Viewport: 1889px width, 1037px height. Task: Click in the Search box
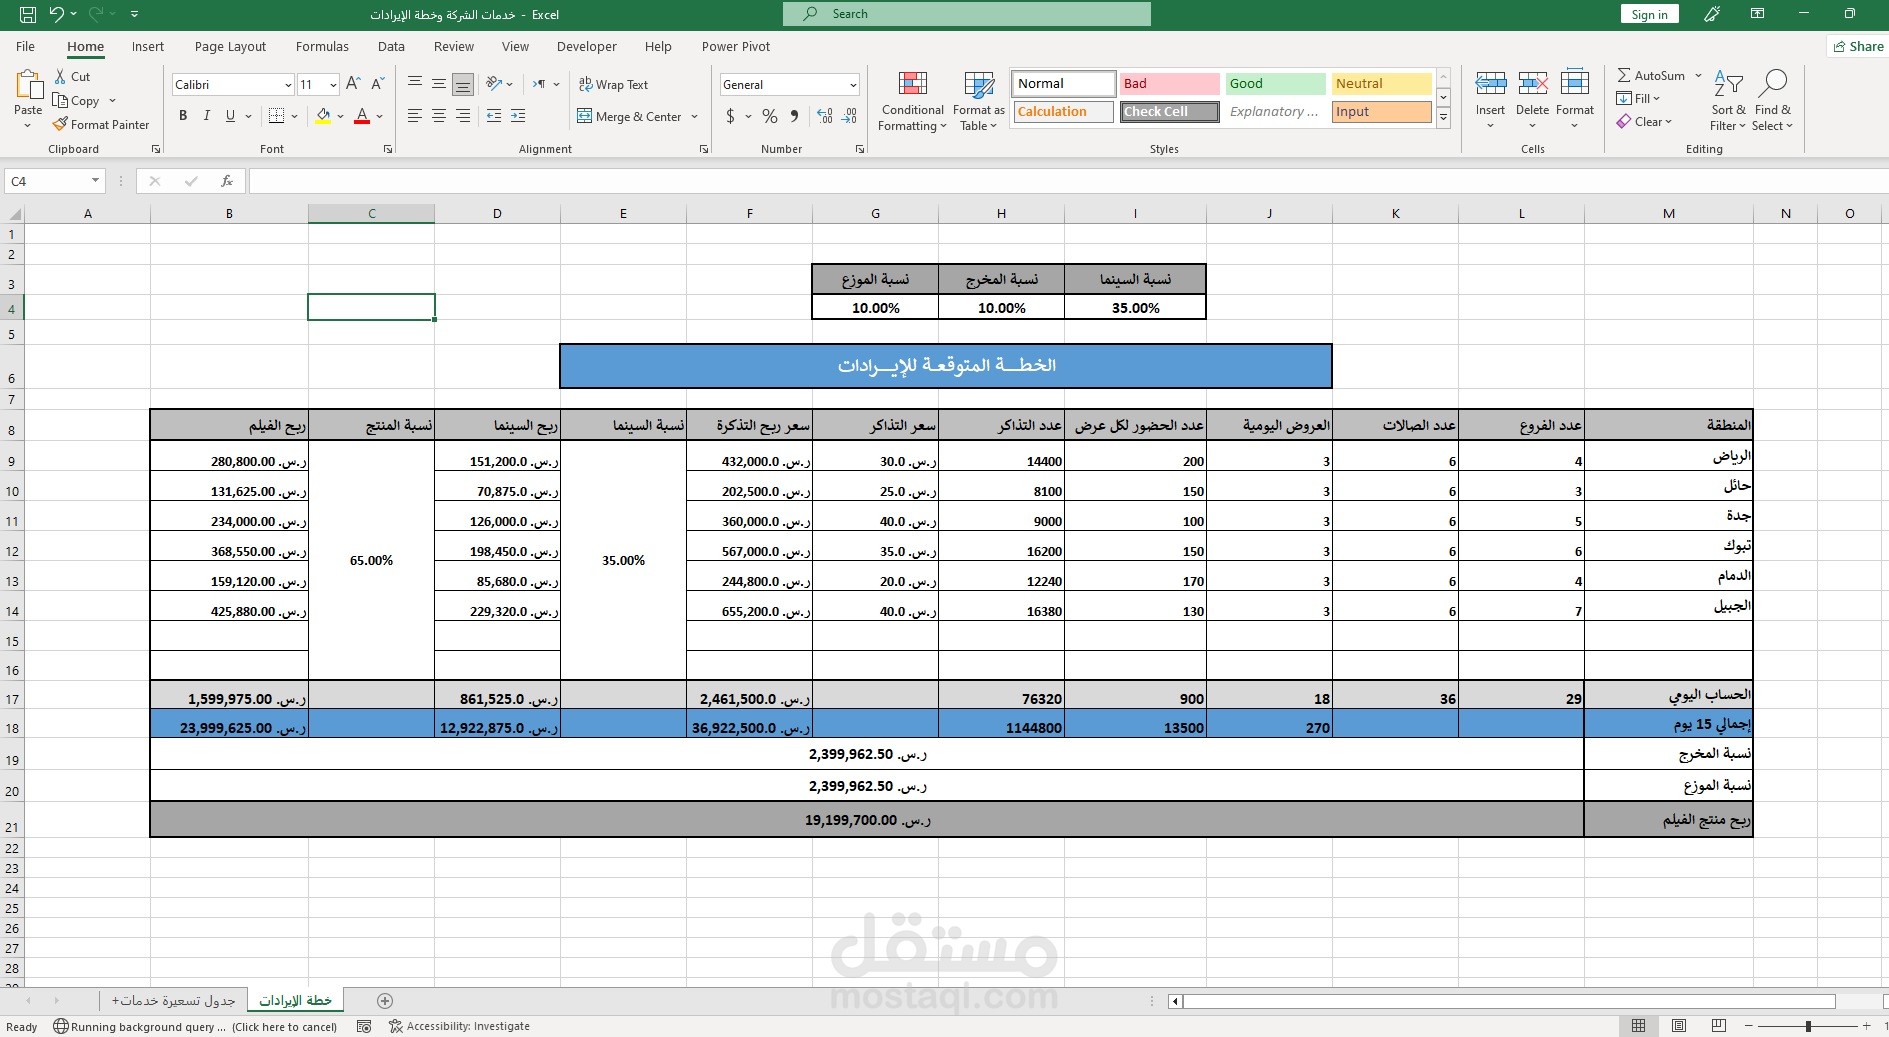click(967, 14)
